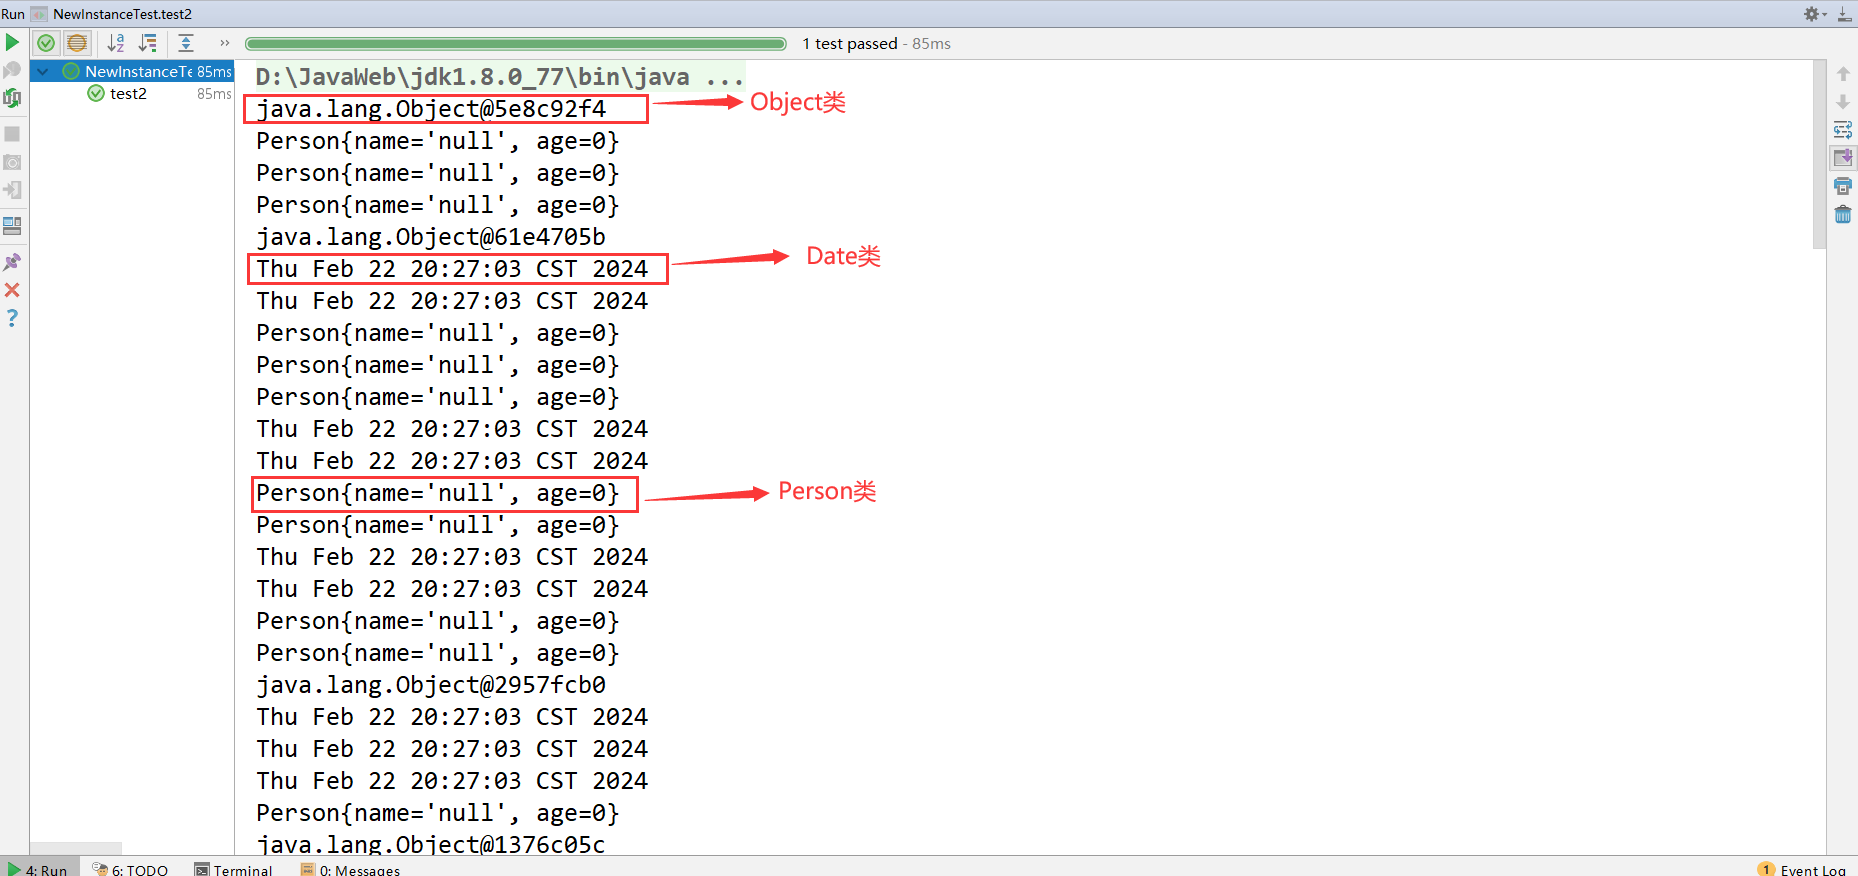The width and height of the screenshot is (1858, 876).
Task: Clear all console output with trash icon
Action: point(1843,214)
